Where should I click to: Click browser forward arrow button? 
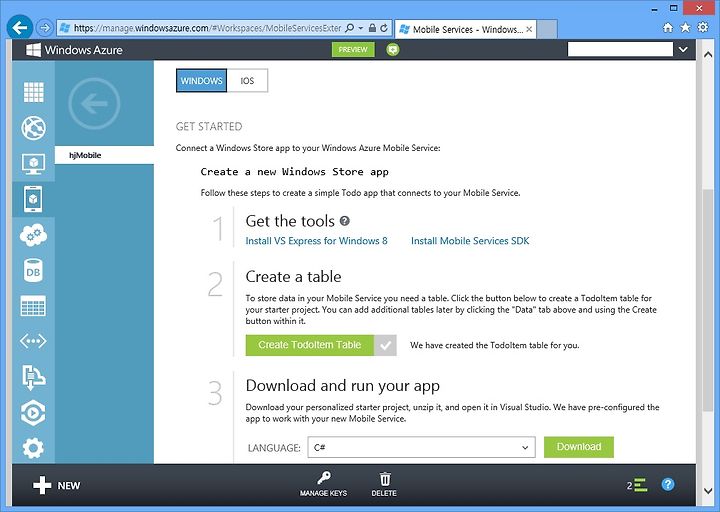click(45, 28)
